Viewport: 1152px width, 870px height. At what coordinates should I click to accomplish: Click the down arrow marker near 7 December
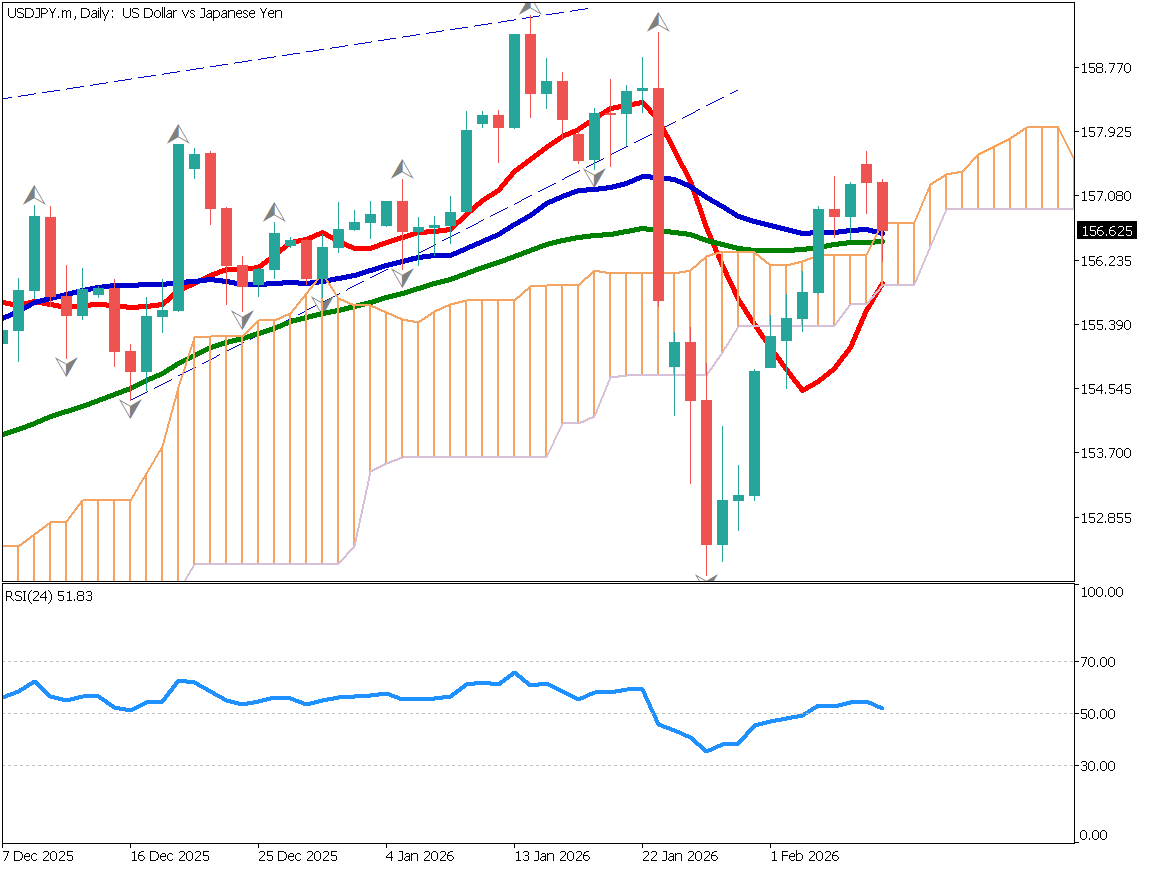coord(65,365)
